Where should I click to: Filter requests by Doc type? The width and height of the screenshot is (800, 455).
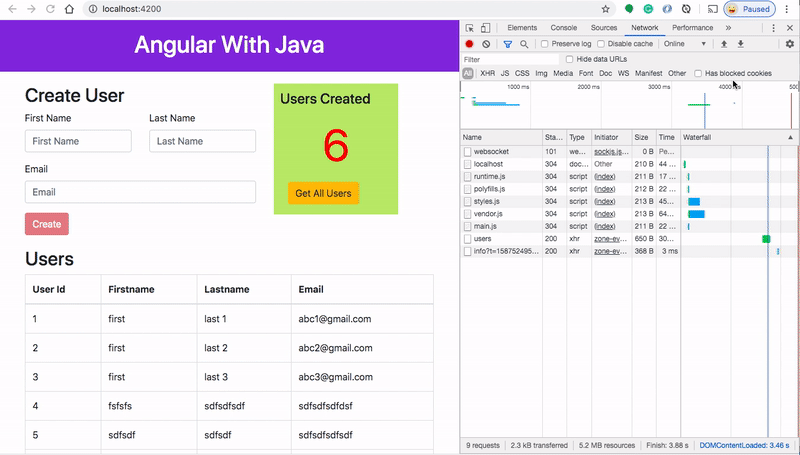point(606,73)
